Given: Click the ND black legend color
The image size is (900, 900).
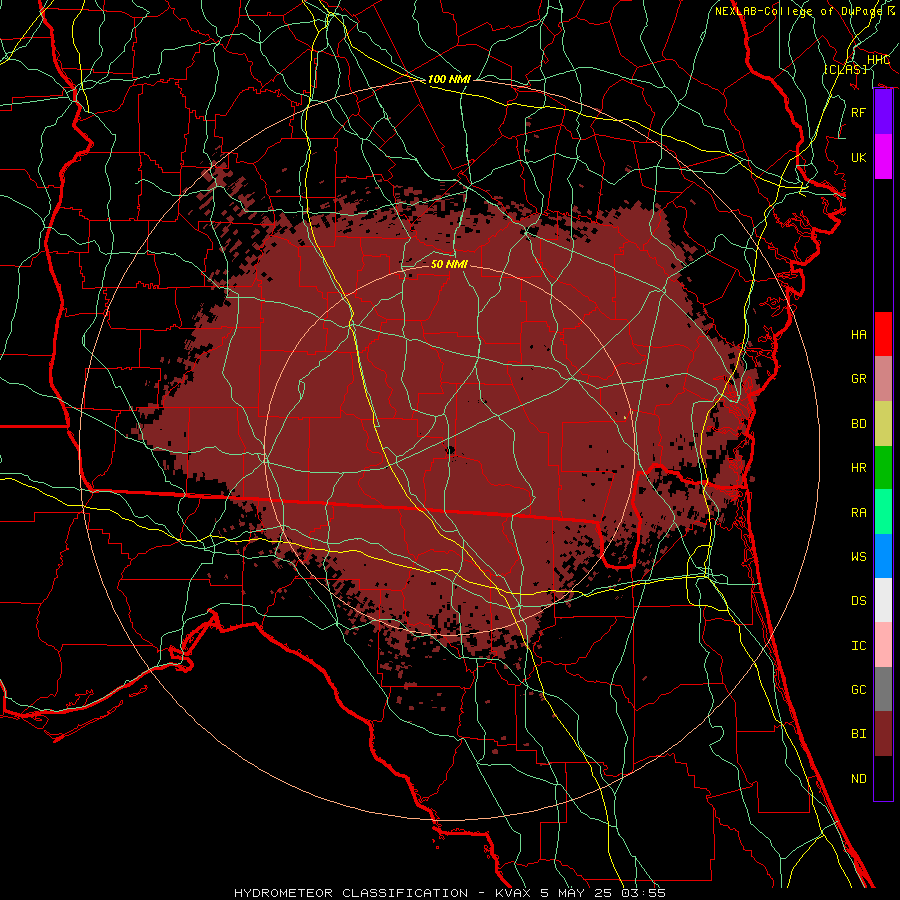Looking at the screenshot, I should 883,778.
